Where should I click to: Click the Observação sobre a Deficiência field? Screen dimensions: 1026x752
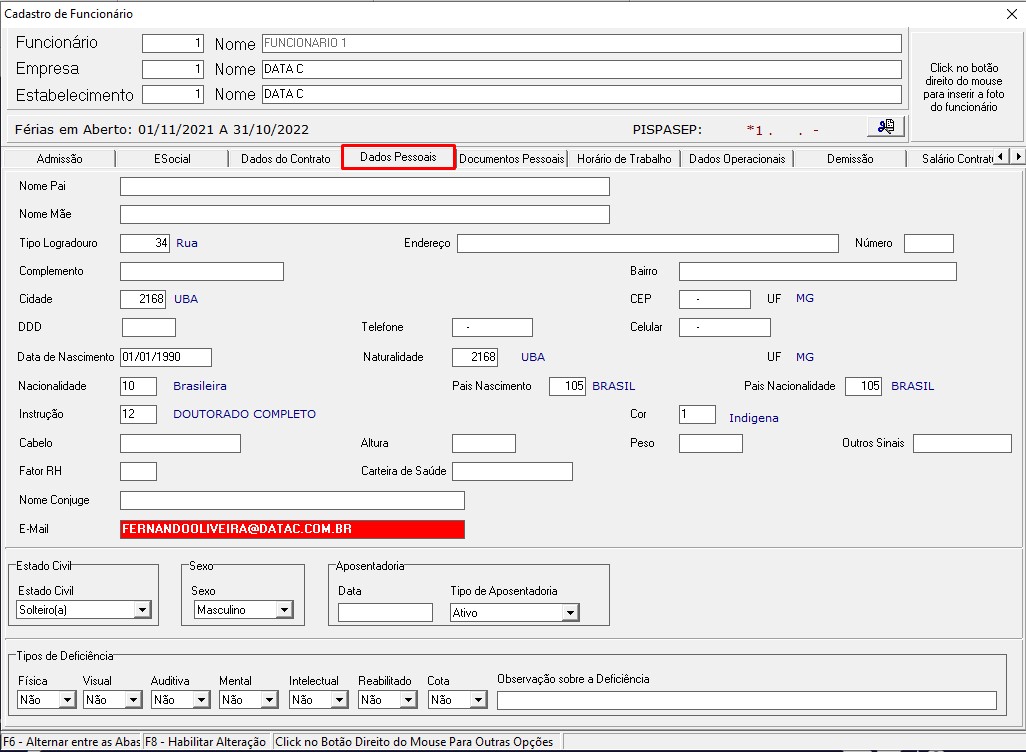click(x=747, y=700)
